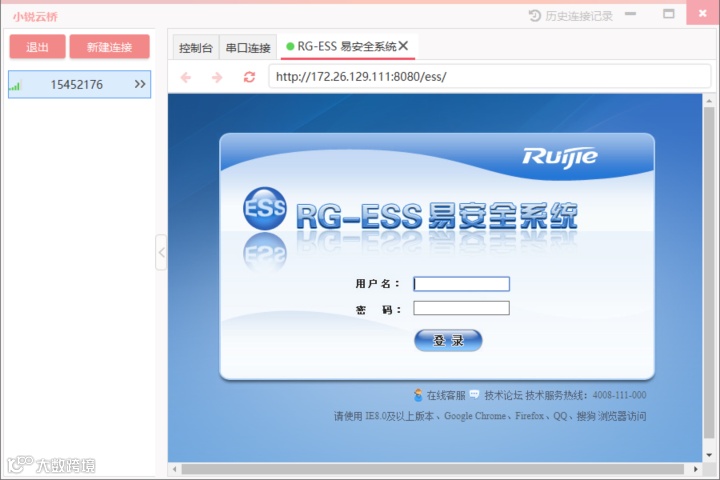Switch to the 串口连接 tab

[x=248, y=48]
